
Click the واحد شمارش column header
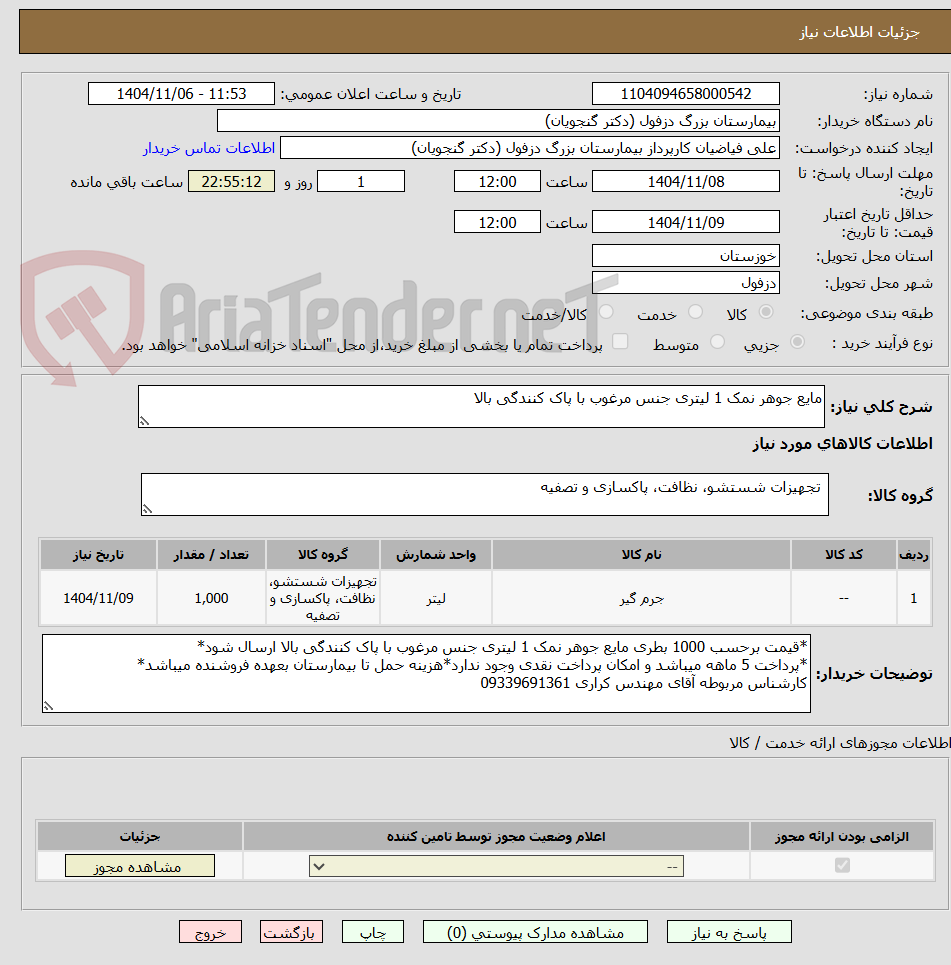click(436, 555)
